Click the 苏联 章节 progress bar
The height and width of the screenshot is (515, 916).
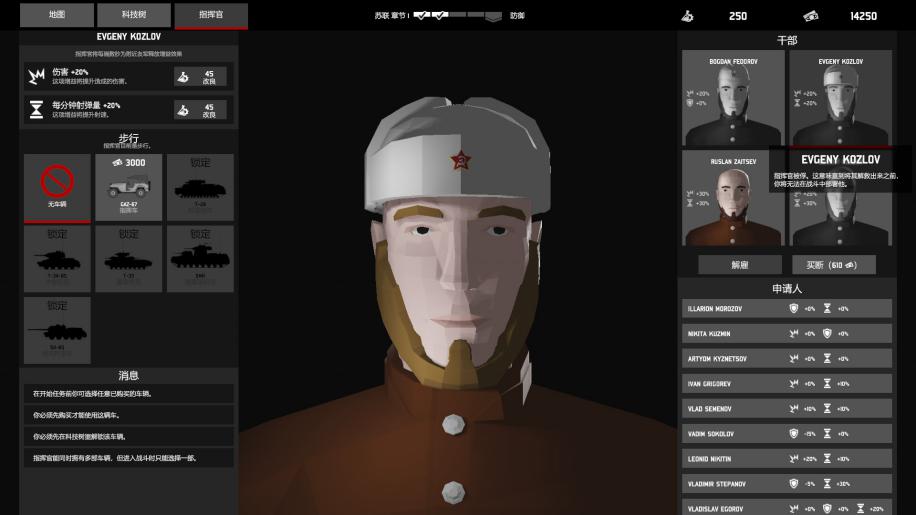point(457,16)
